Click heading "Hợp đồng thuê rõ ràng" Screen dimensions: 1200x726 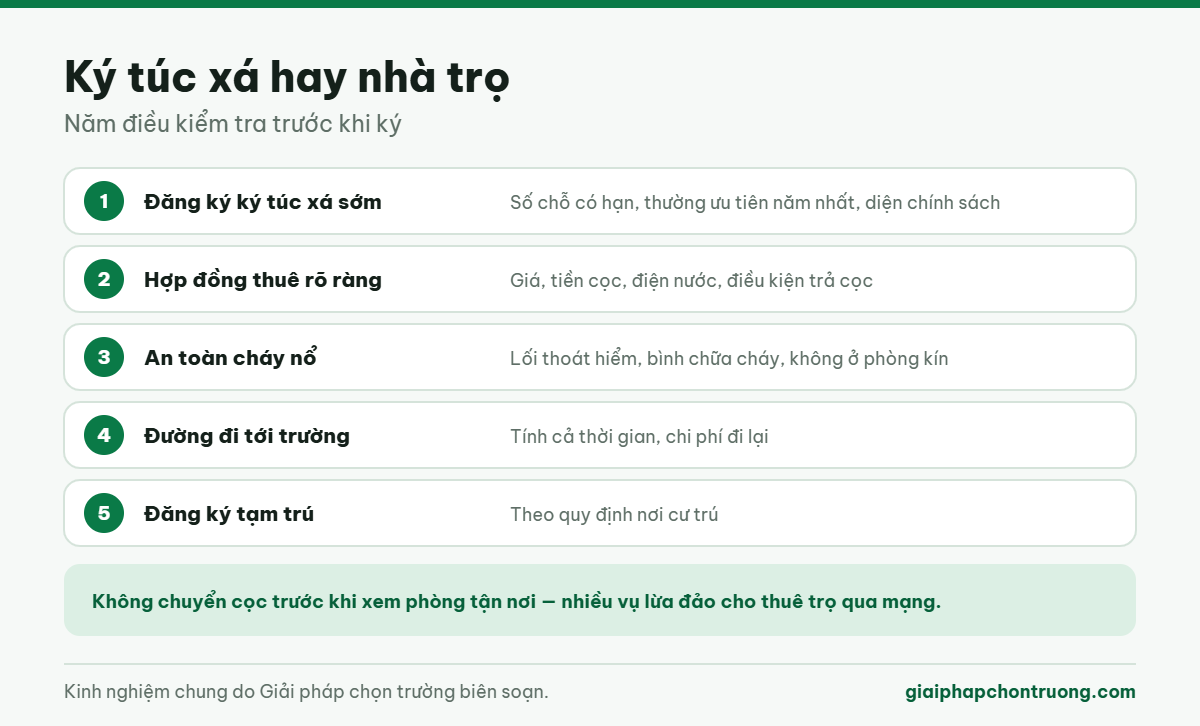[263, 280]
